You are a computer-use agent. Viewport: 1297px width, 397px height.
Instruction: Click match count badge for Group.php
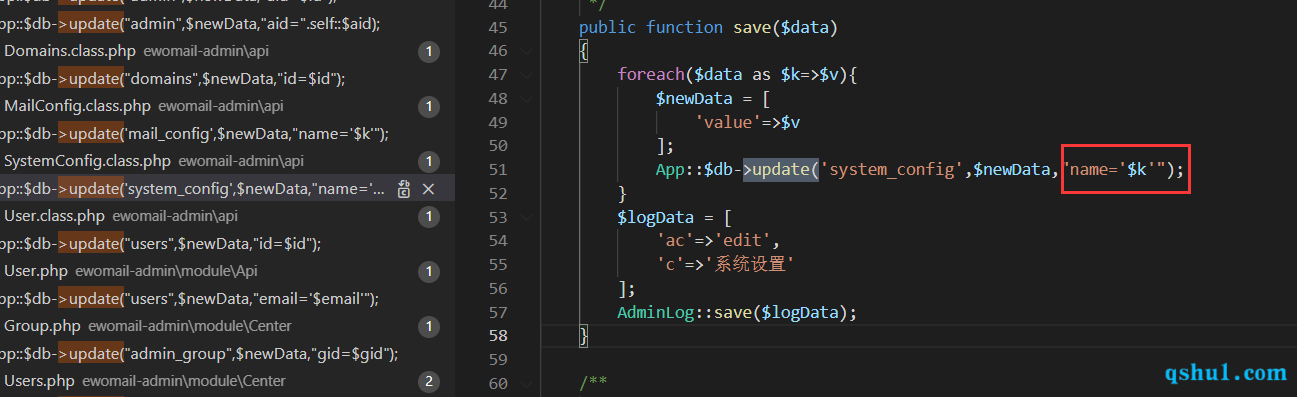tap(429, 326)
